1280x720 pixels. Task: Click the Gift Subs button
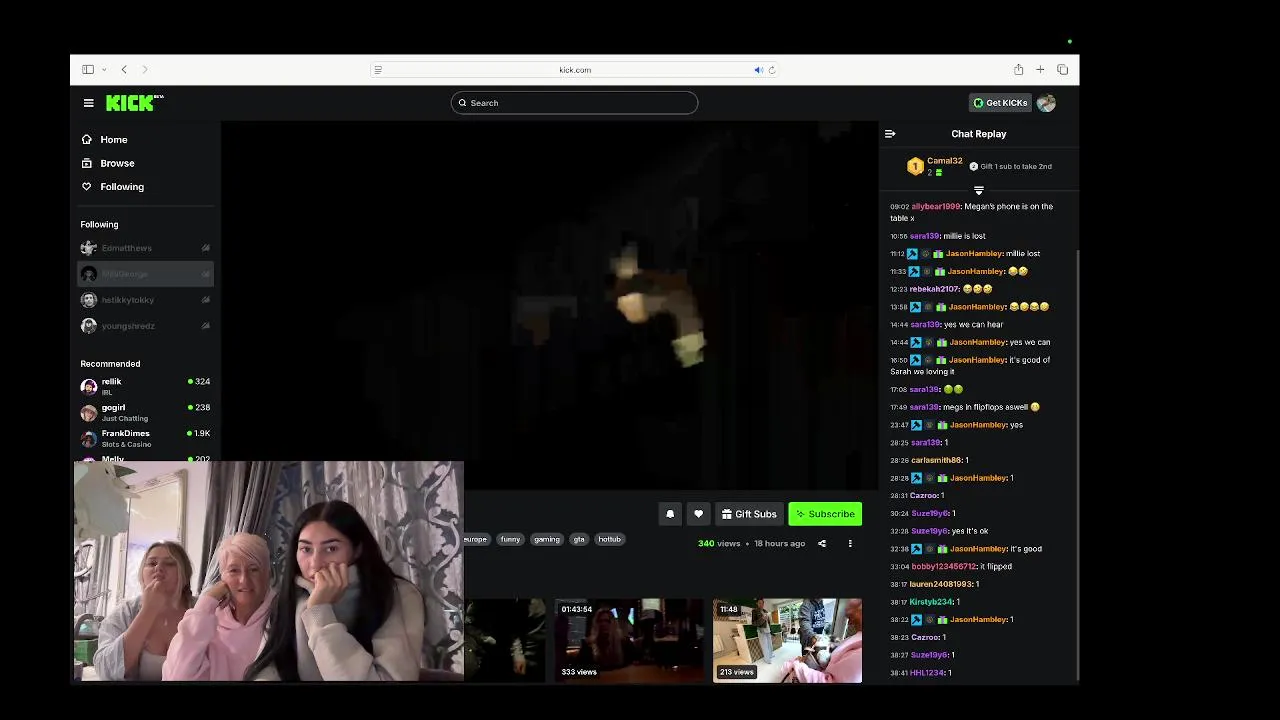pyautogui.click(x=749, y=514)
